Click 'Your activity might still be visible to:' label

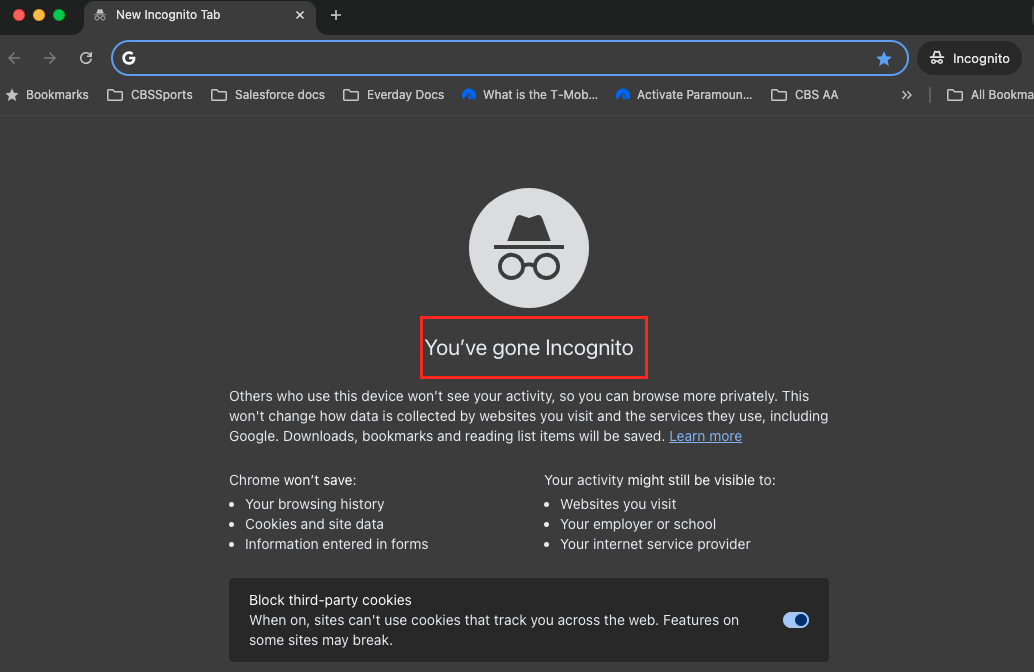pos(659,480)
